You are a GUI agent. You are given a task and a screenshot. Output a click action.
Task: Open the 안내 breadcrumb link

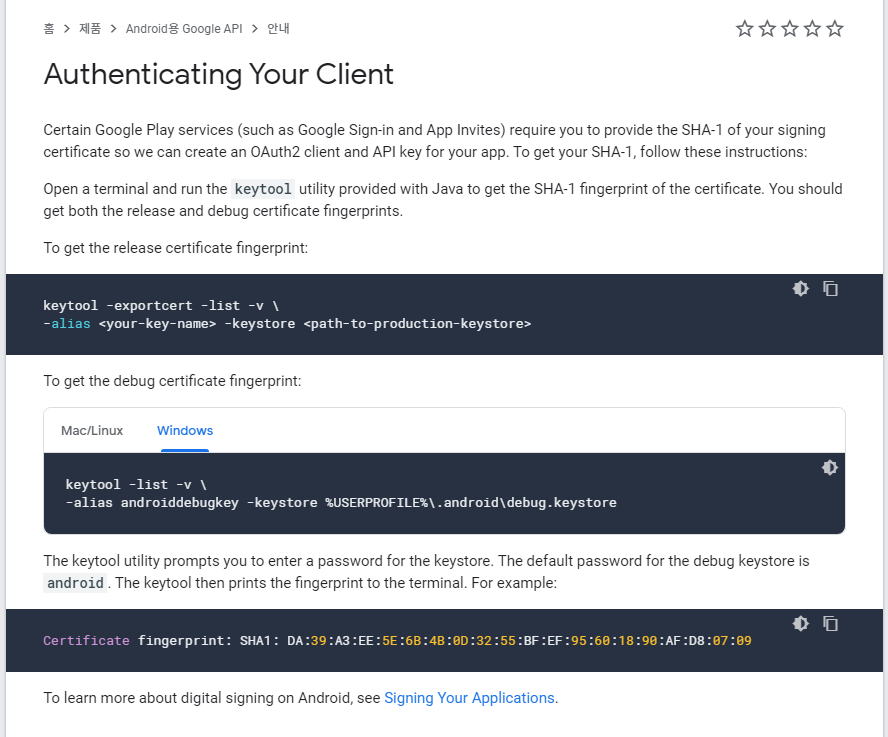point(278,28)
